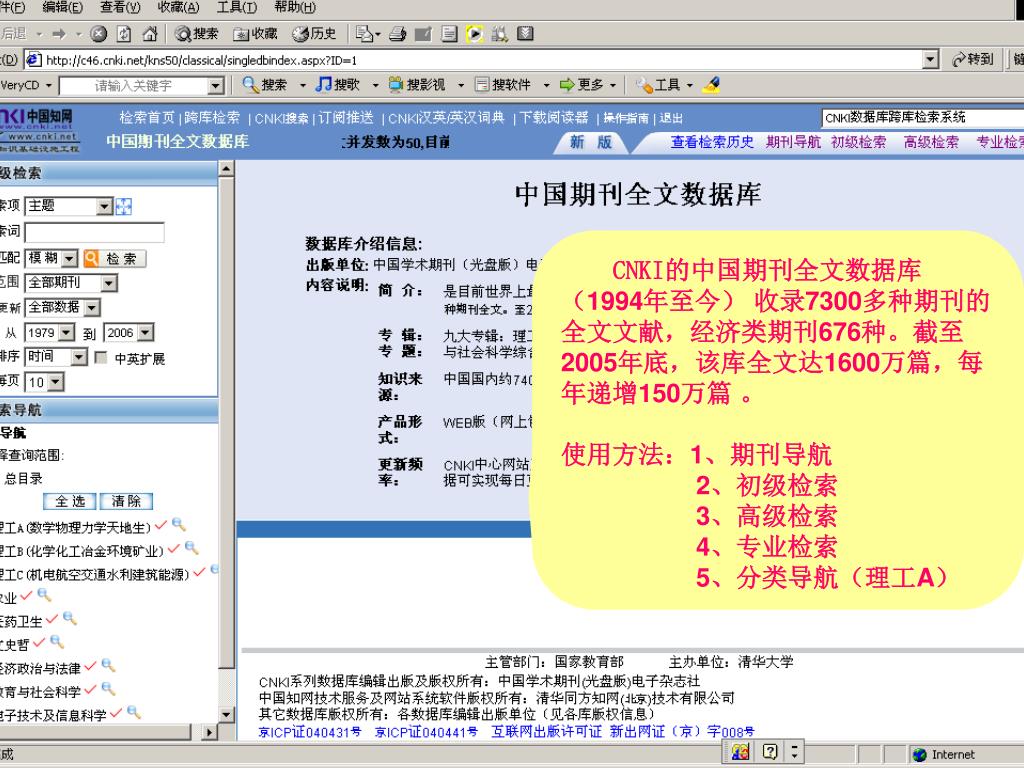Click the orange 检索 search button
The image size is (1024, 768).
[114, 259]
